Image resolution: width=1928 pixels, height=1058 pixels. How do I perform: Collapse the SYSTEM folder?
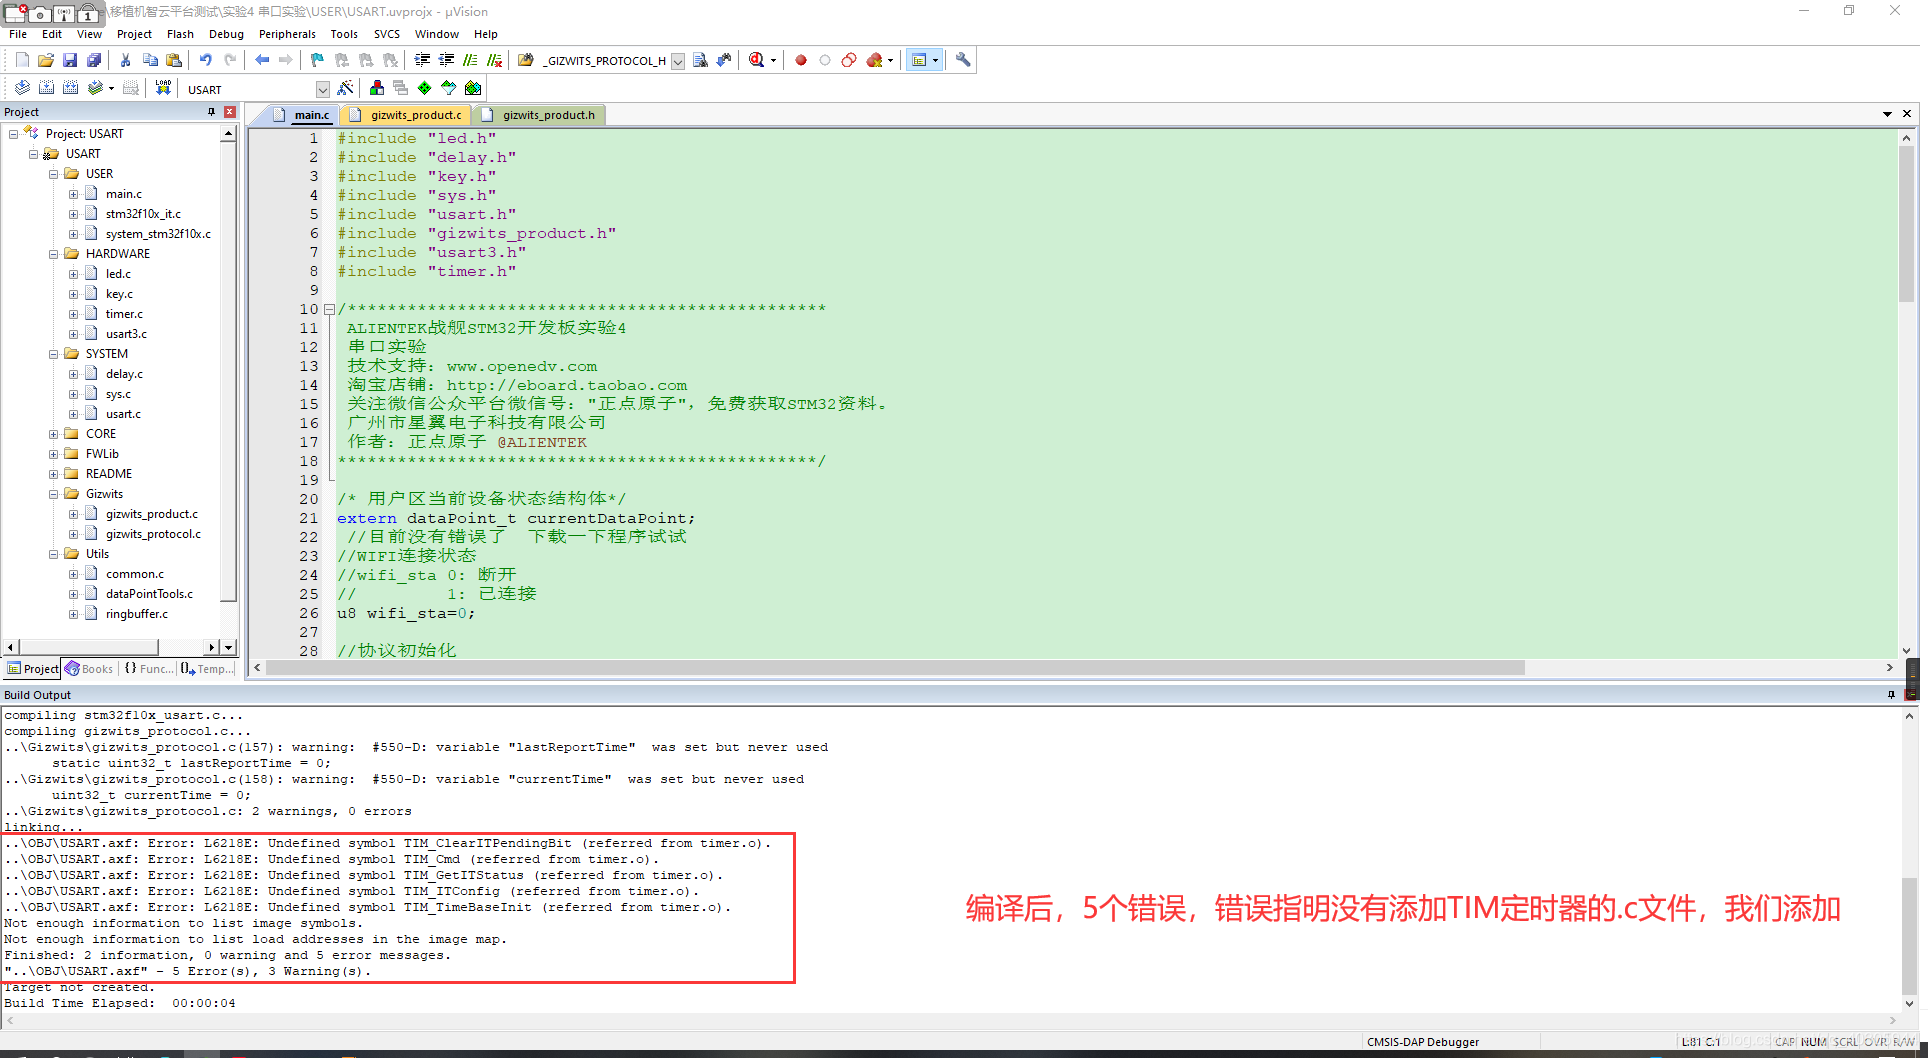click(54, 354)
